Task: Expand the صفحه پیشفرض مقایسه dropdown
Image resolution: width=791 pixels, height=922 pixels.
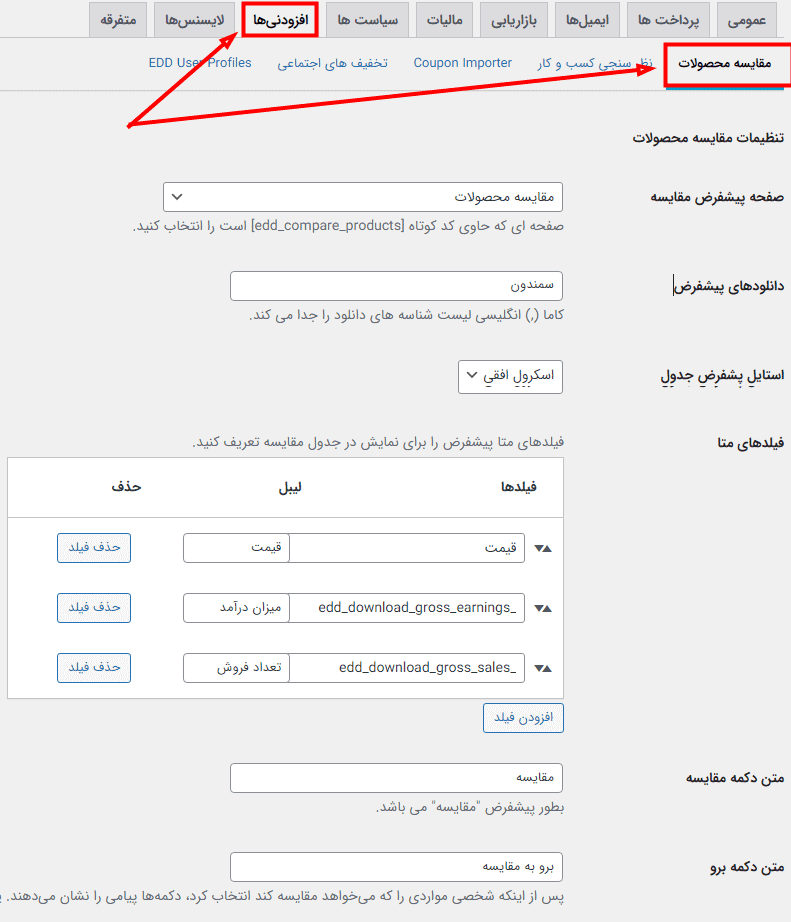Action: click(363, 197)
